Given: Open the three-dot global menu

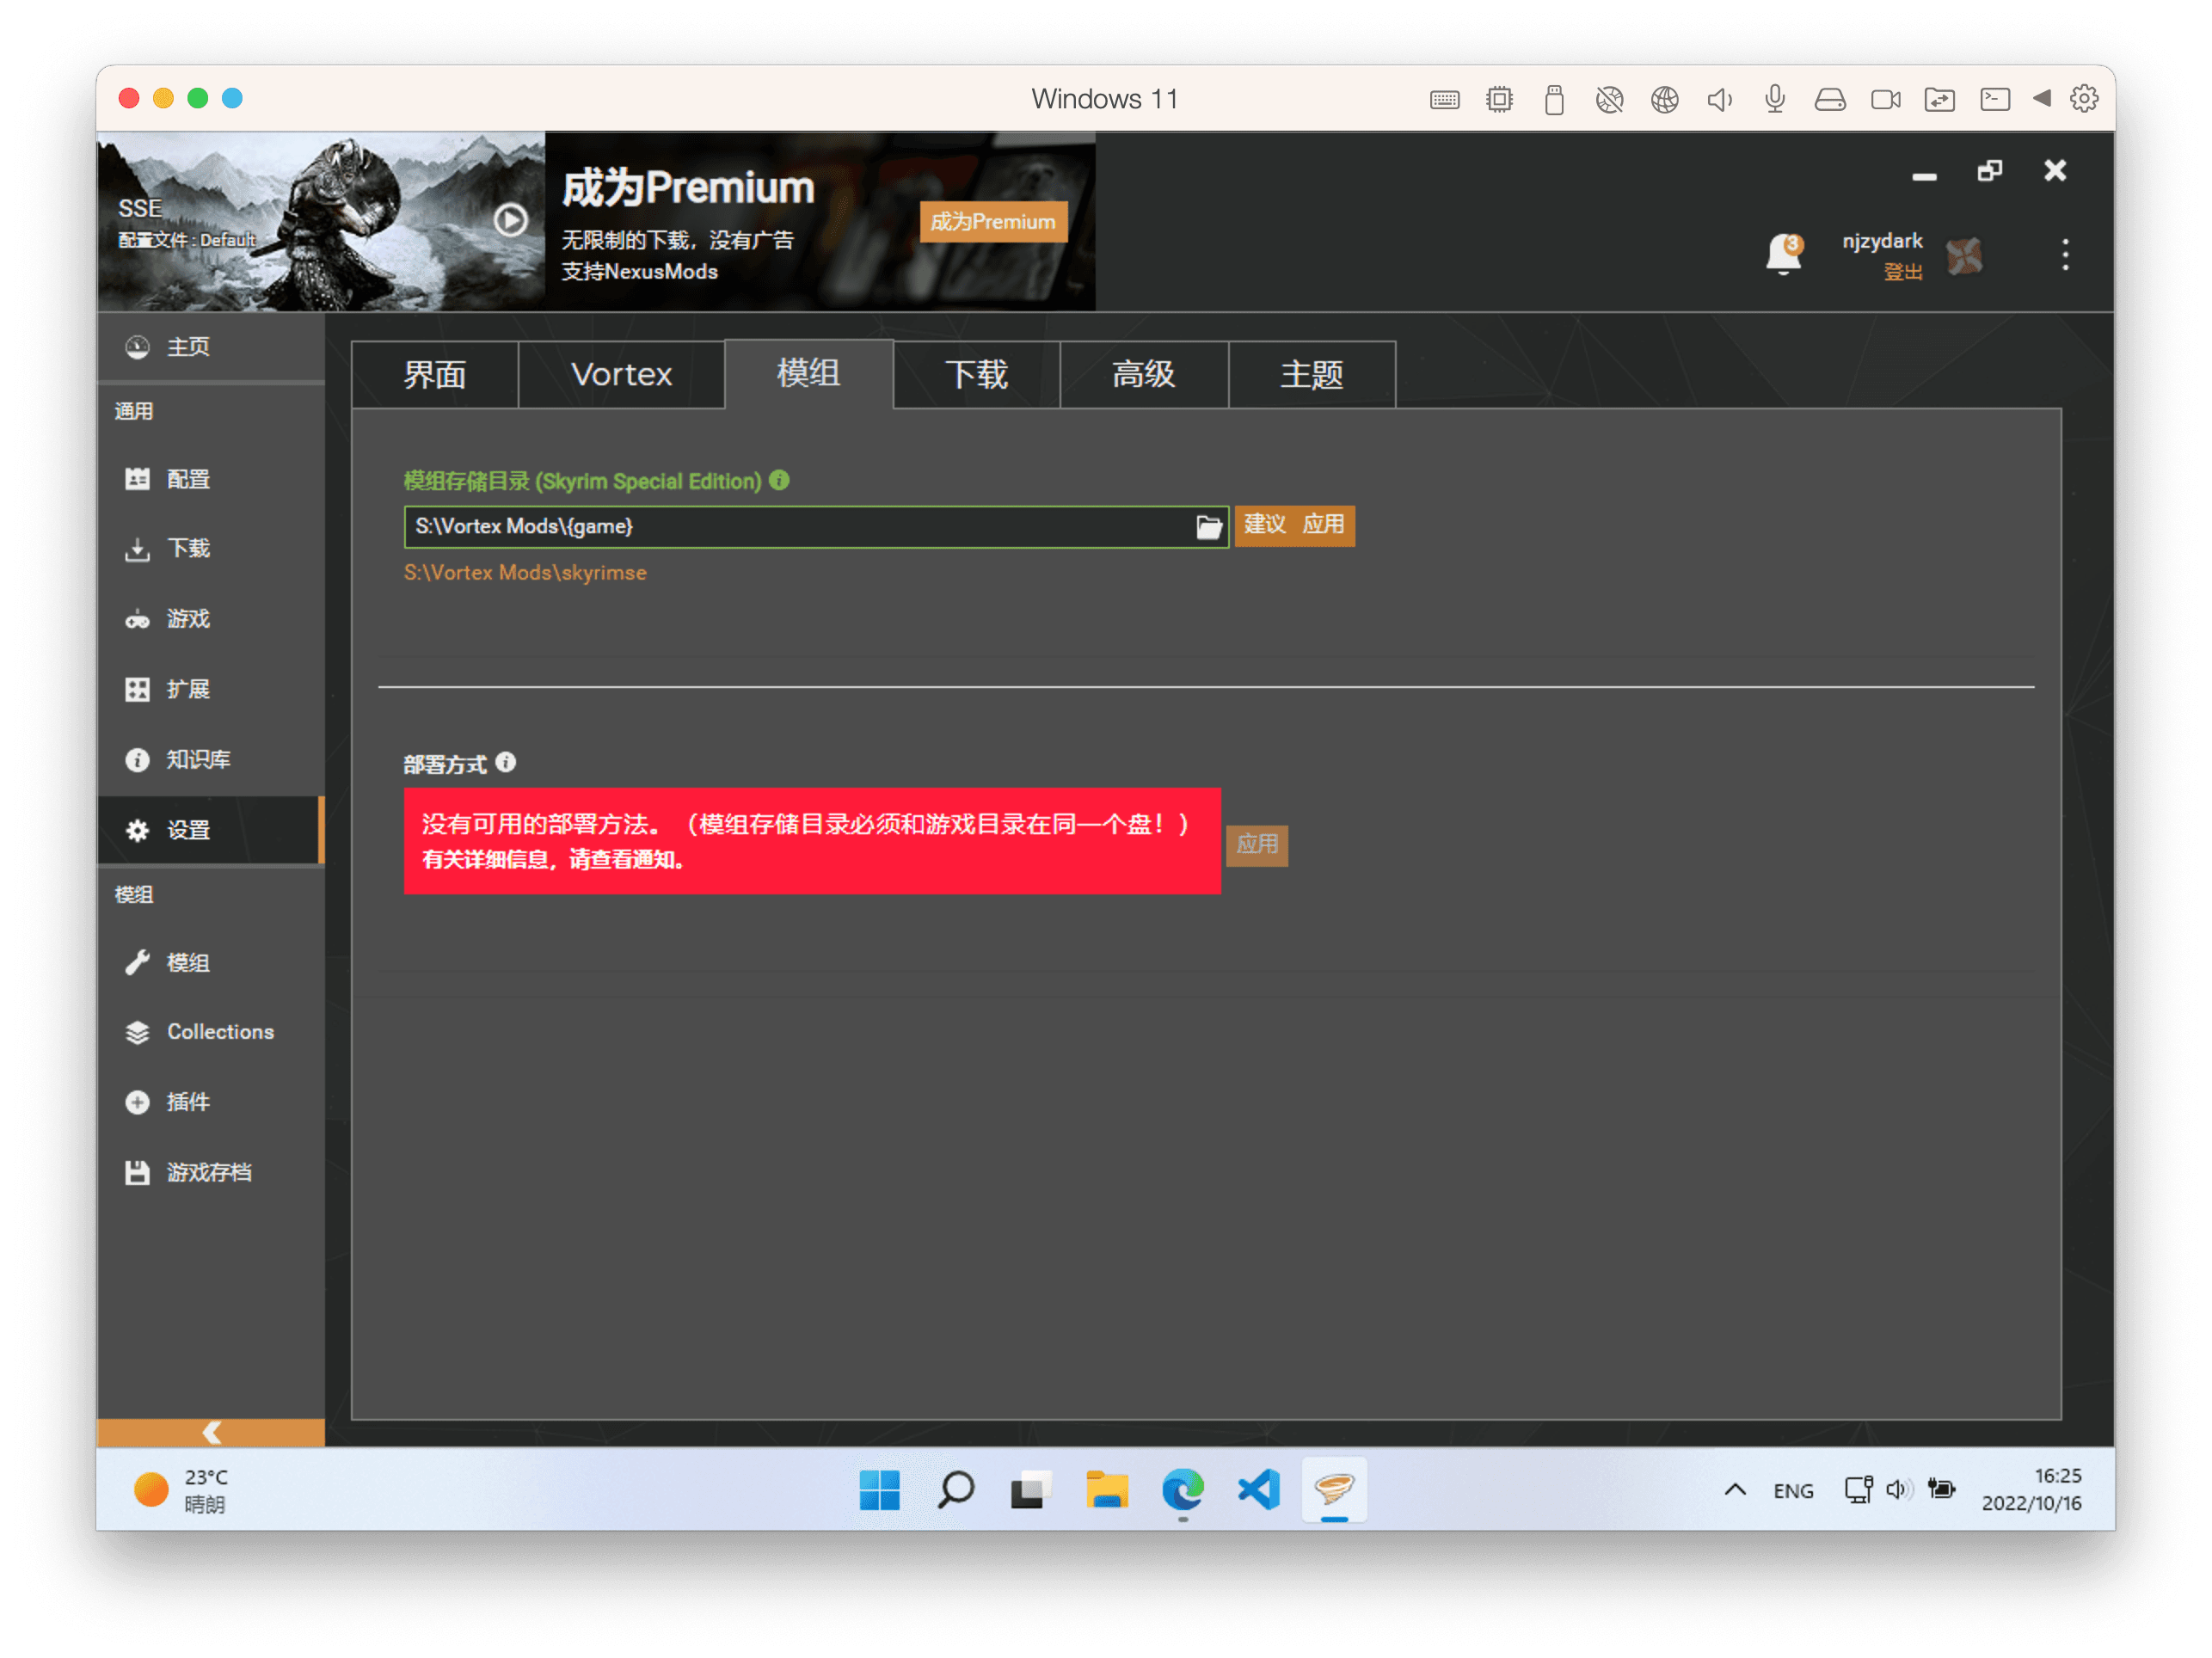Looking at the screenshot, I should coord(2065,255).
